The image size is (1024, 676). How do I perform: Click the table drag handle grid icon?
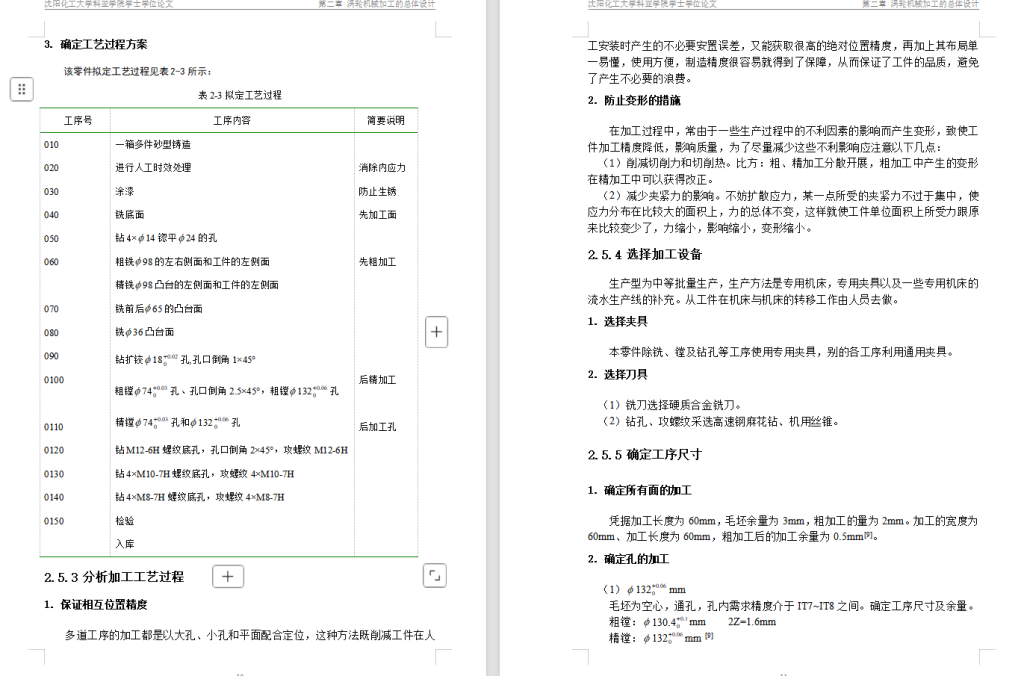click(21, 89)
